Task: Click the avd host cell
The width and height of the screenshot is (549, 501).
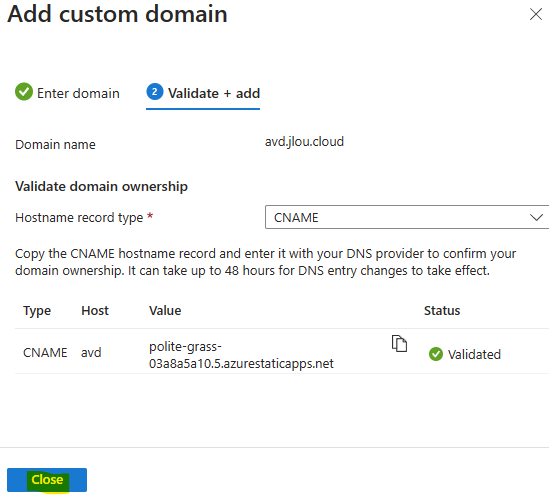Action: pyautogui.click(x=91, y=353)
